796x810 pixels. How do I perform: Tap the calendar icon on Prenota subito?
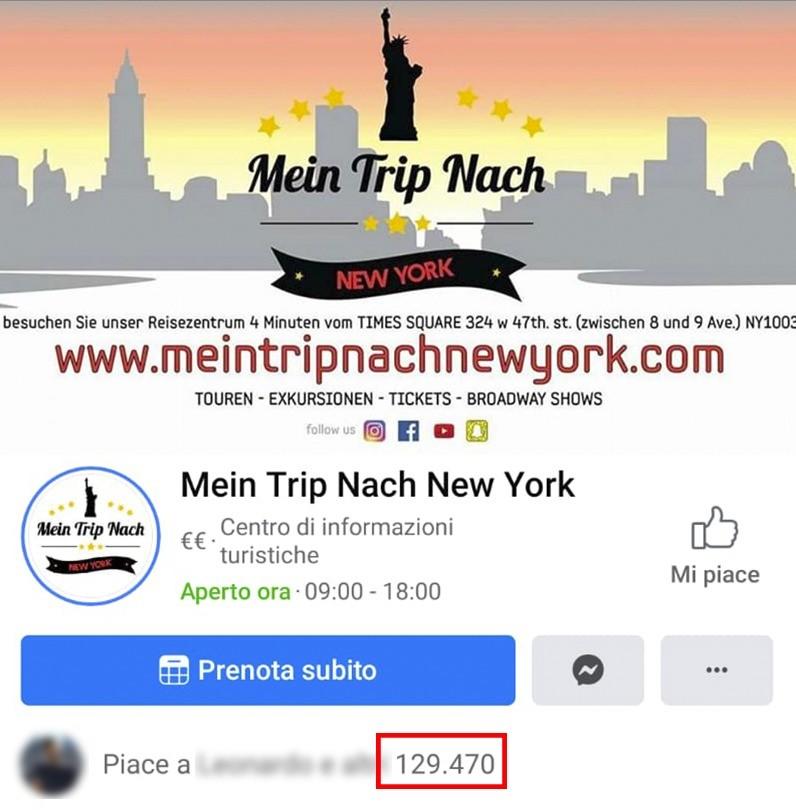tap(174, 670)
